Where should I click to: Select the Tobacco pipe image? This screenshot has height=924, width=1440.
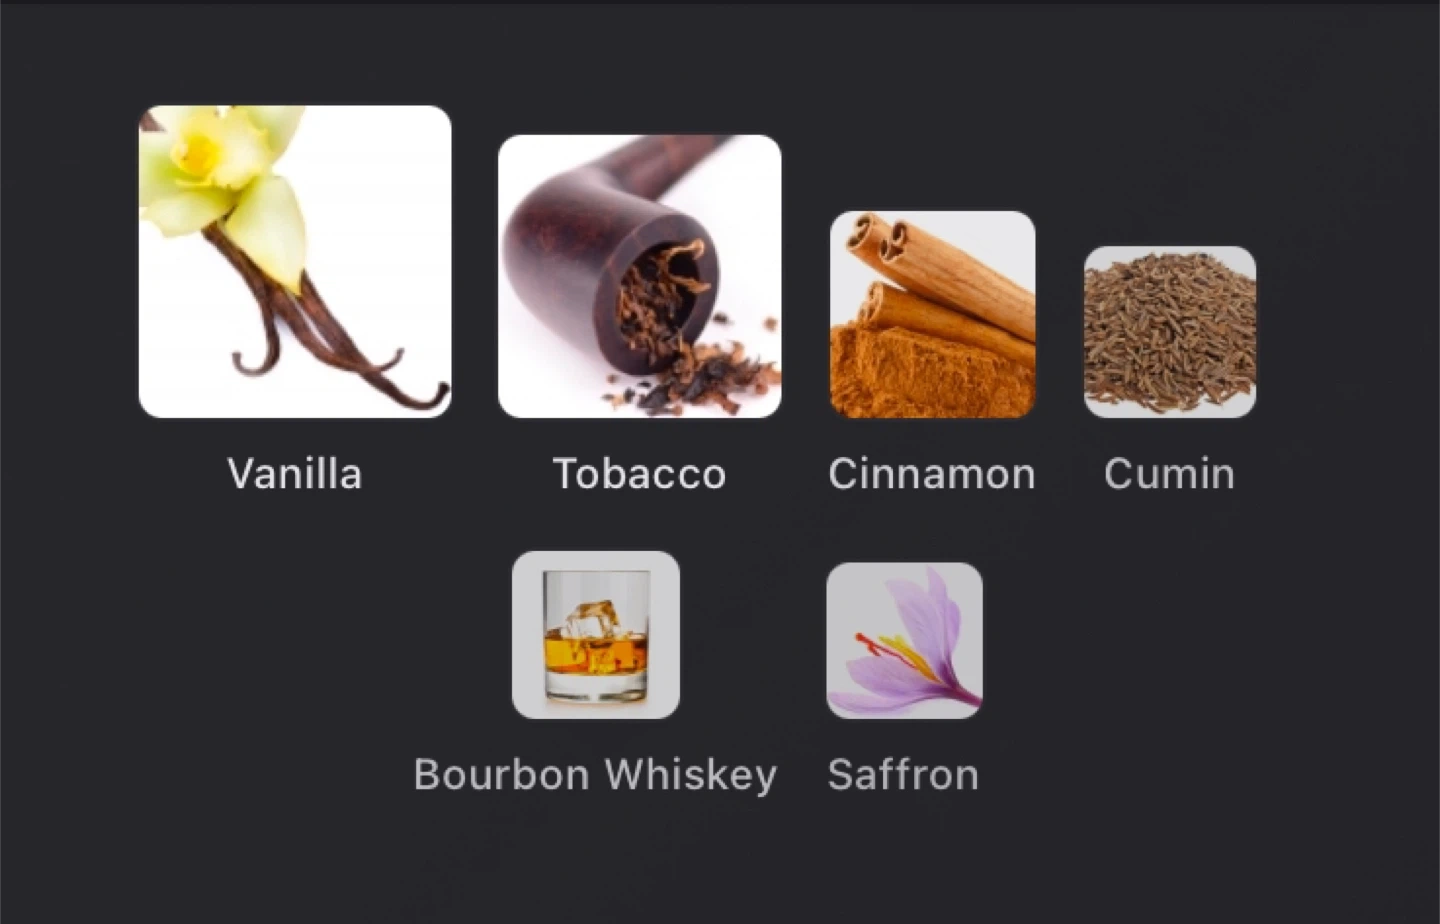coord(640,276)
